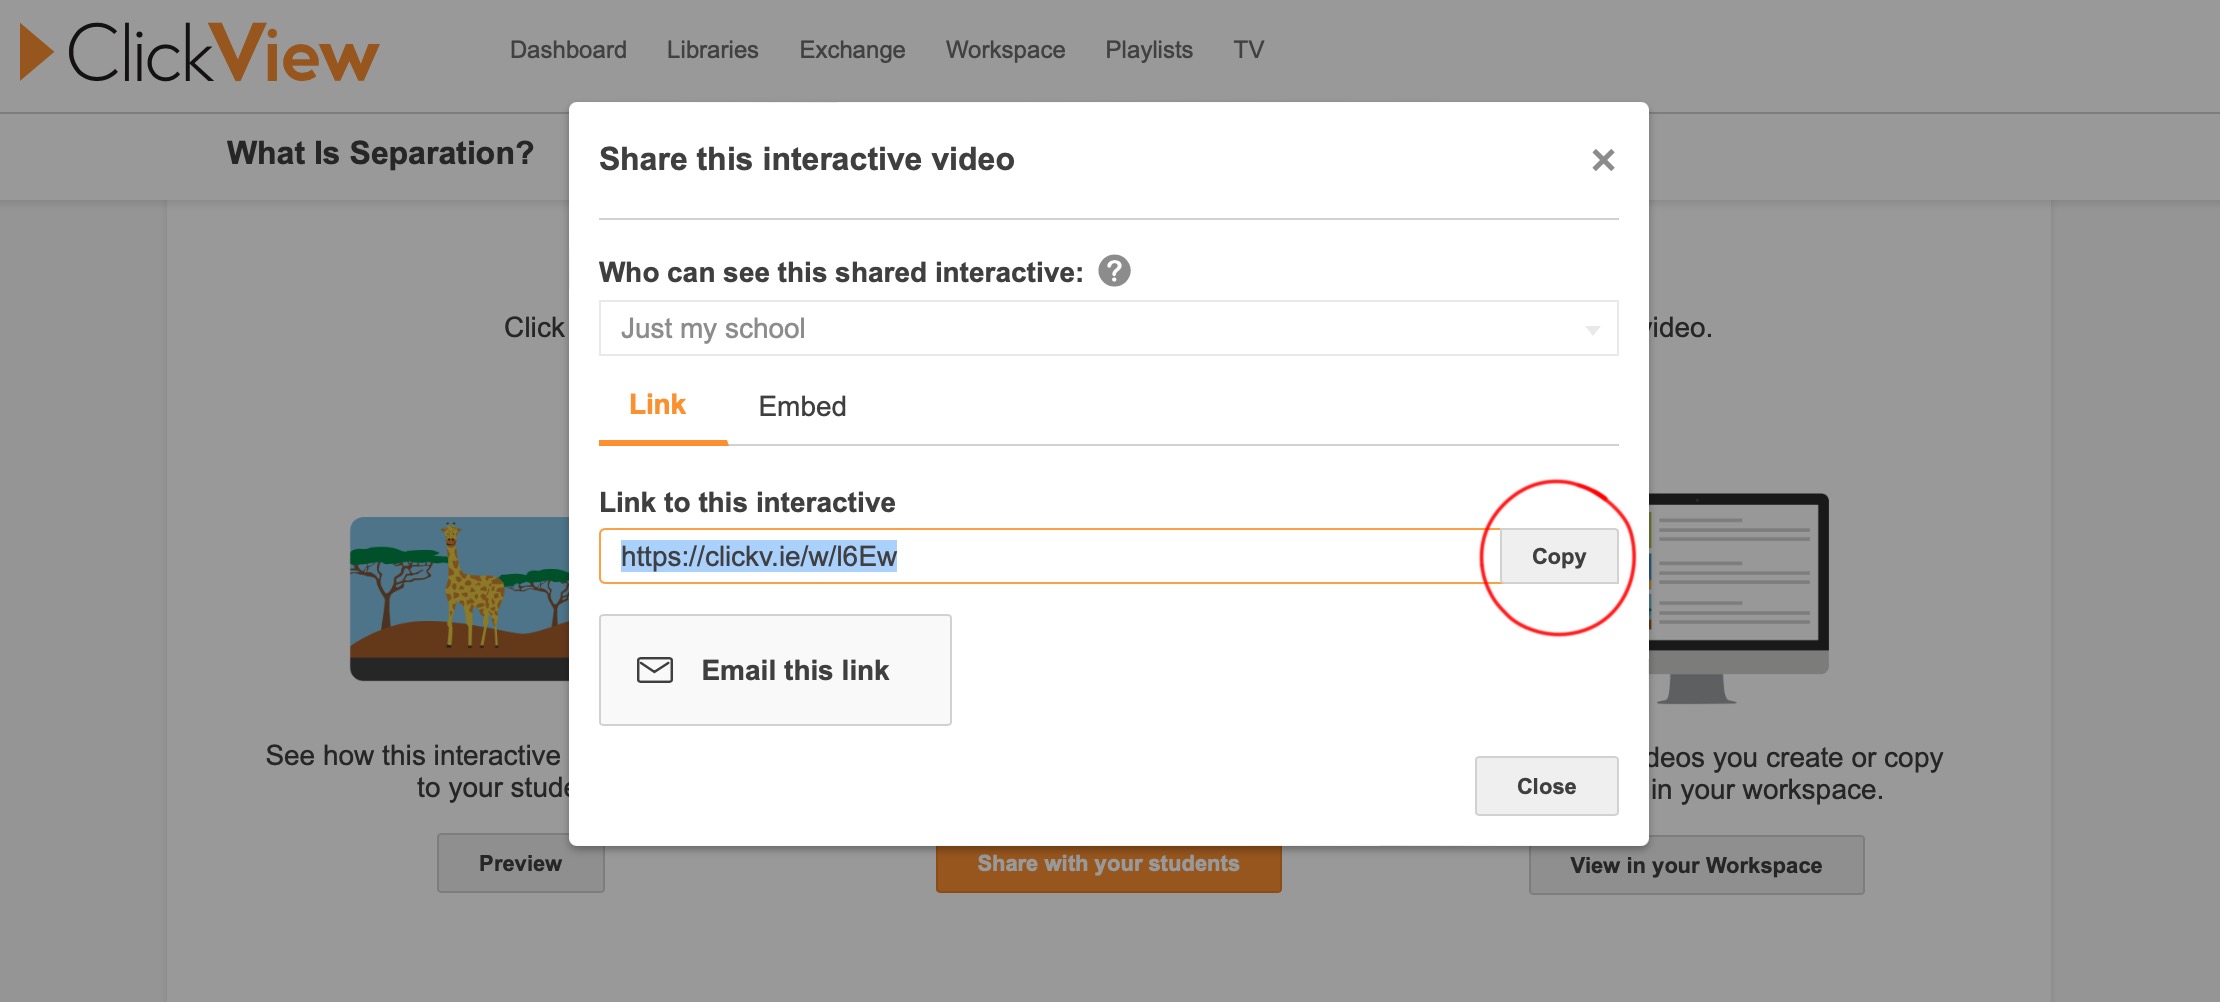Open Playlists from the top navigation
The image size is (2220, 1002).
tap(1149, 50)
